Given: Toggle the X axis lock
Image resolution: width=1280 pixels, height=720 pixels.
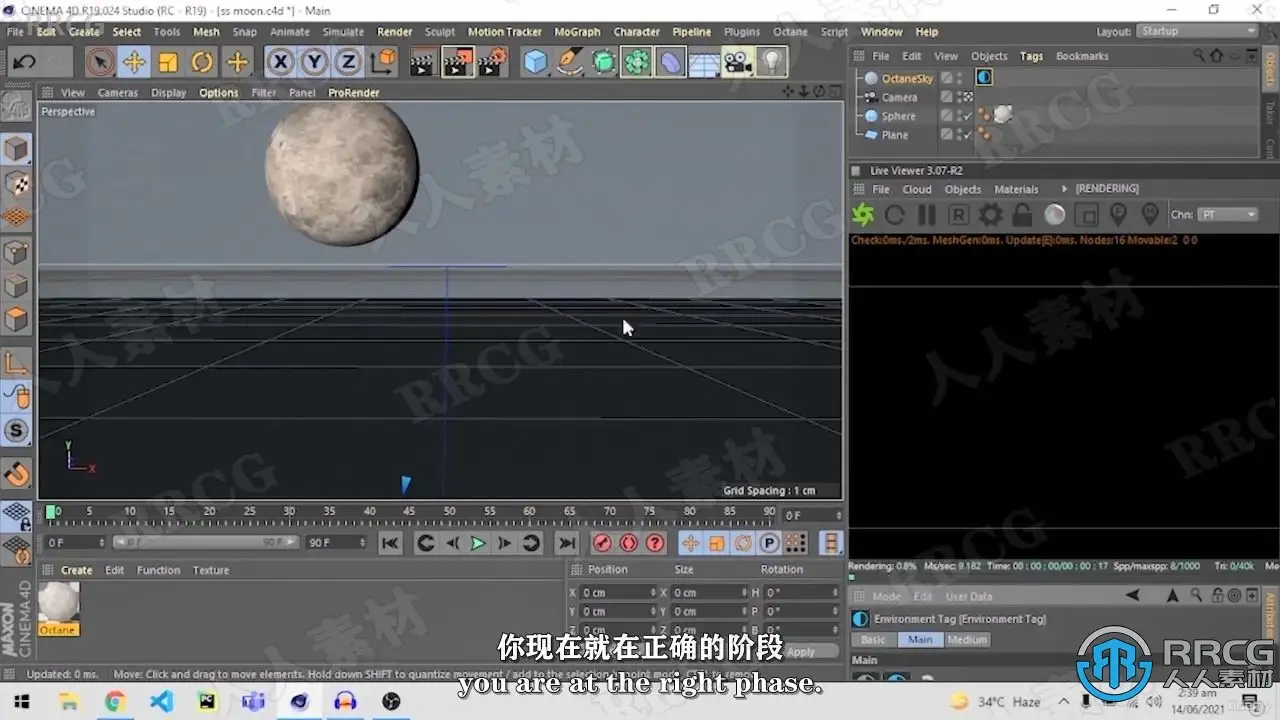Looking at the screenshot, I should (281, 63).
